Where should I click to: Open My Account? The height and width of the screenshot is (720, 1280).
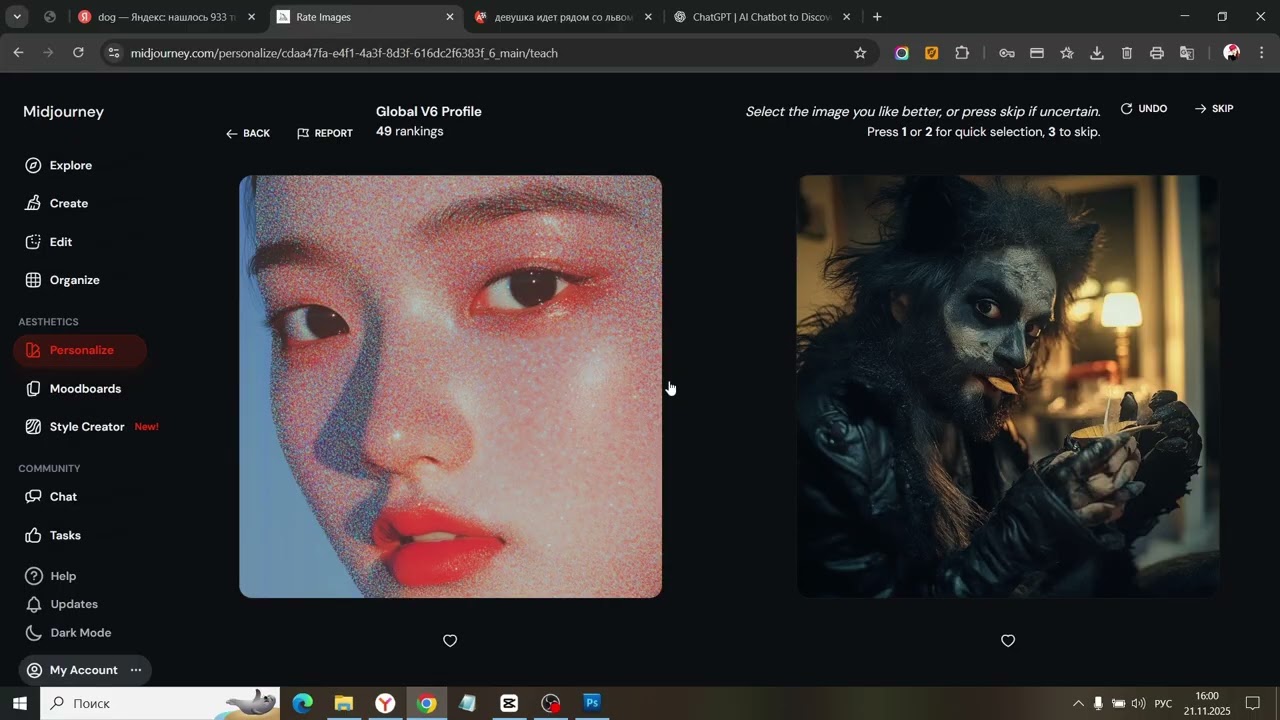[71, 670]
